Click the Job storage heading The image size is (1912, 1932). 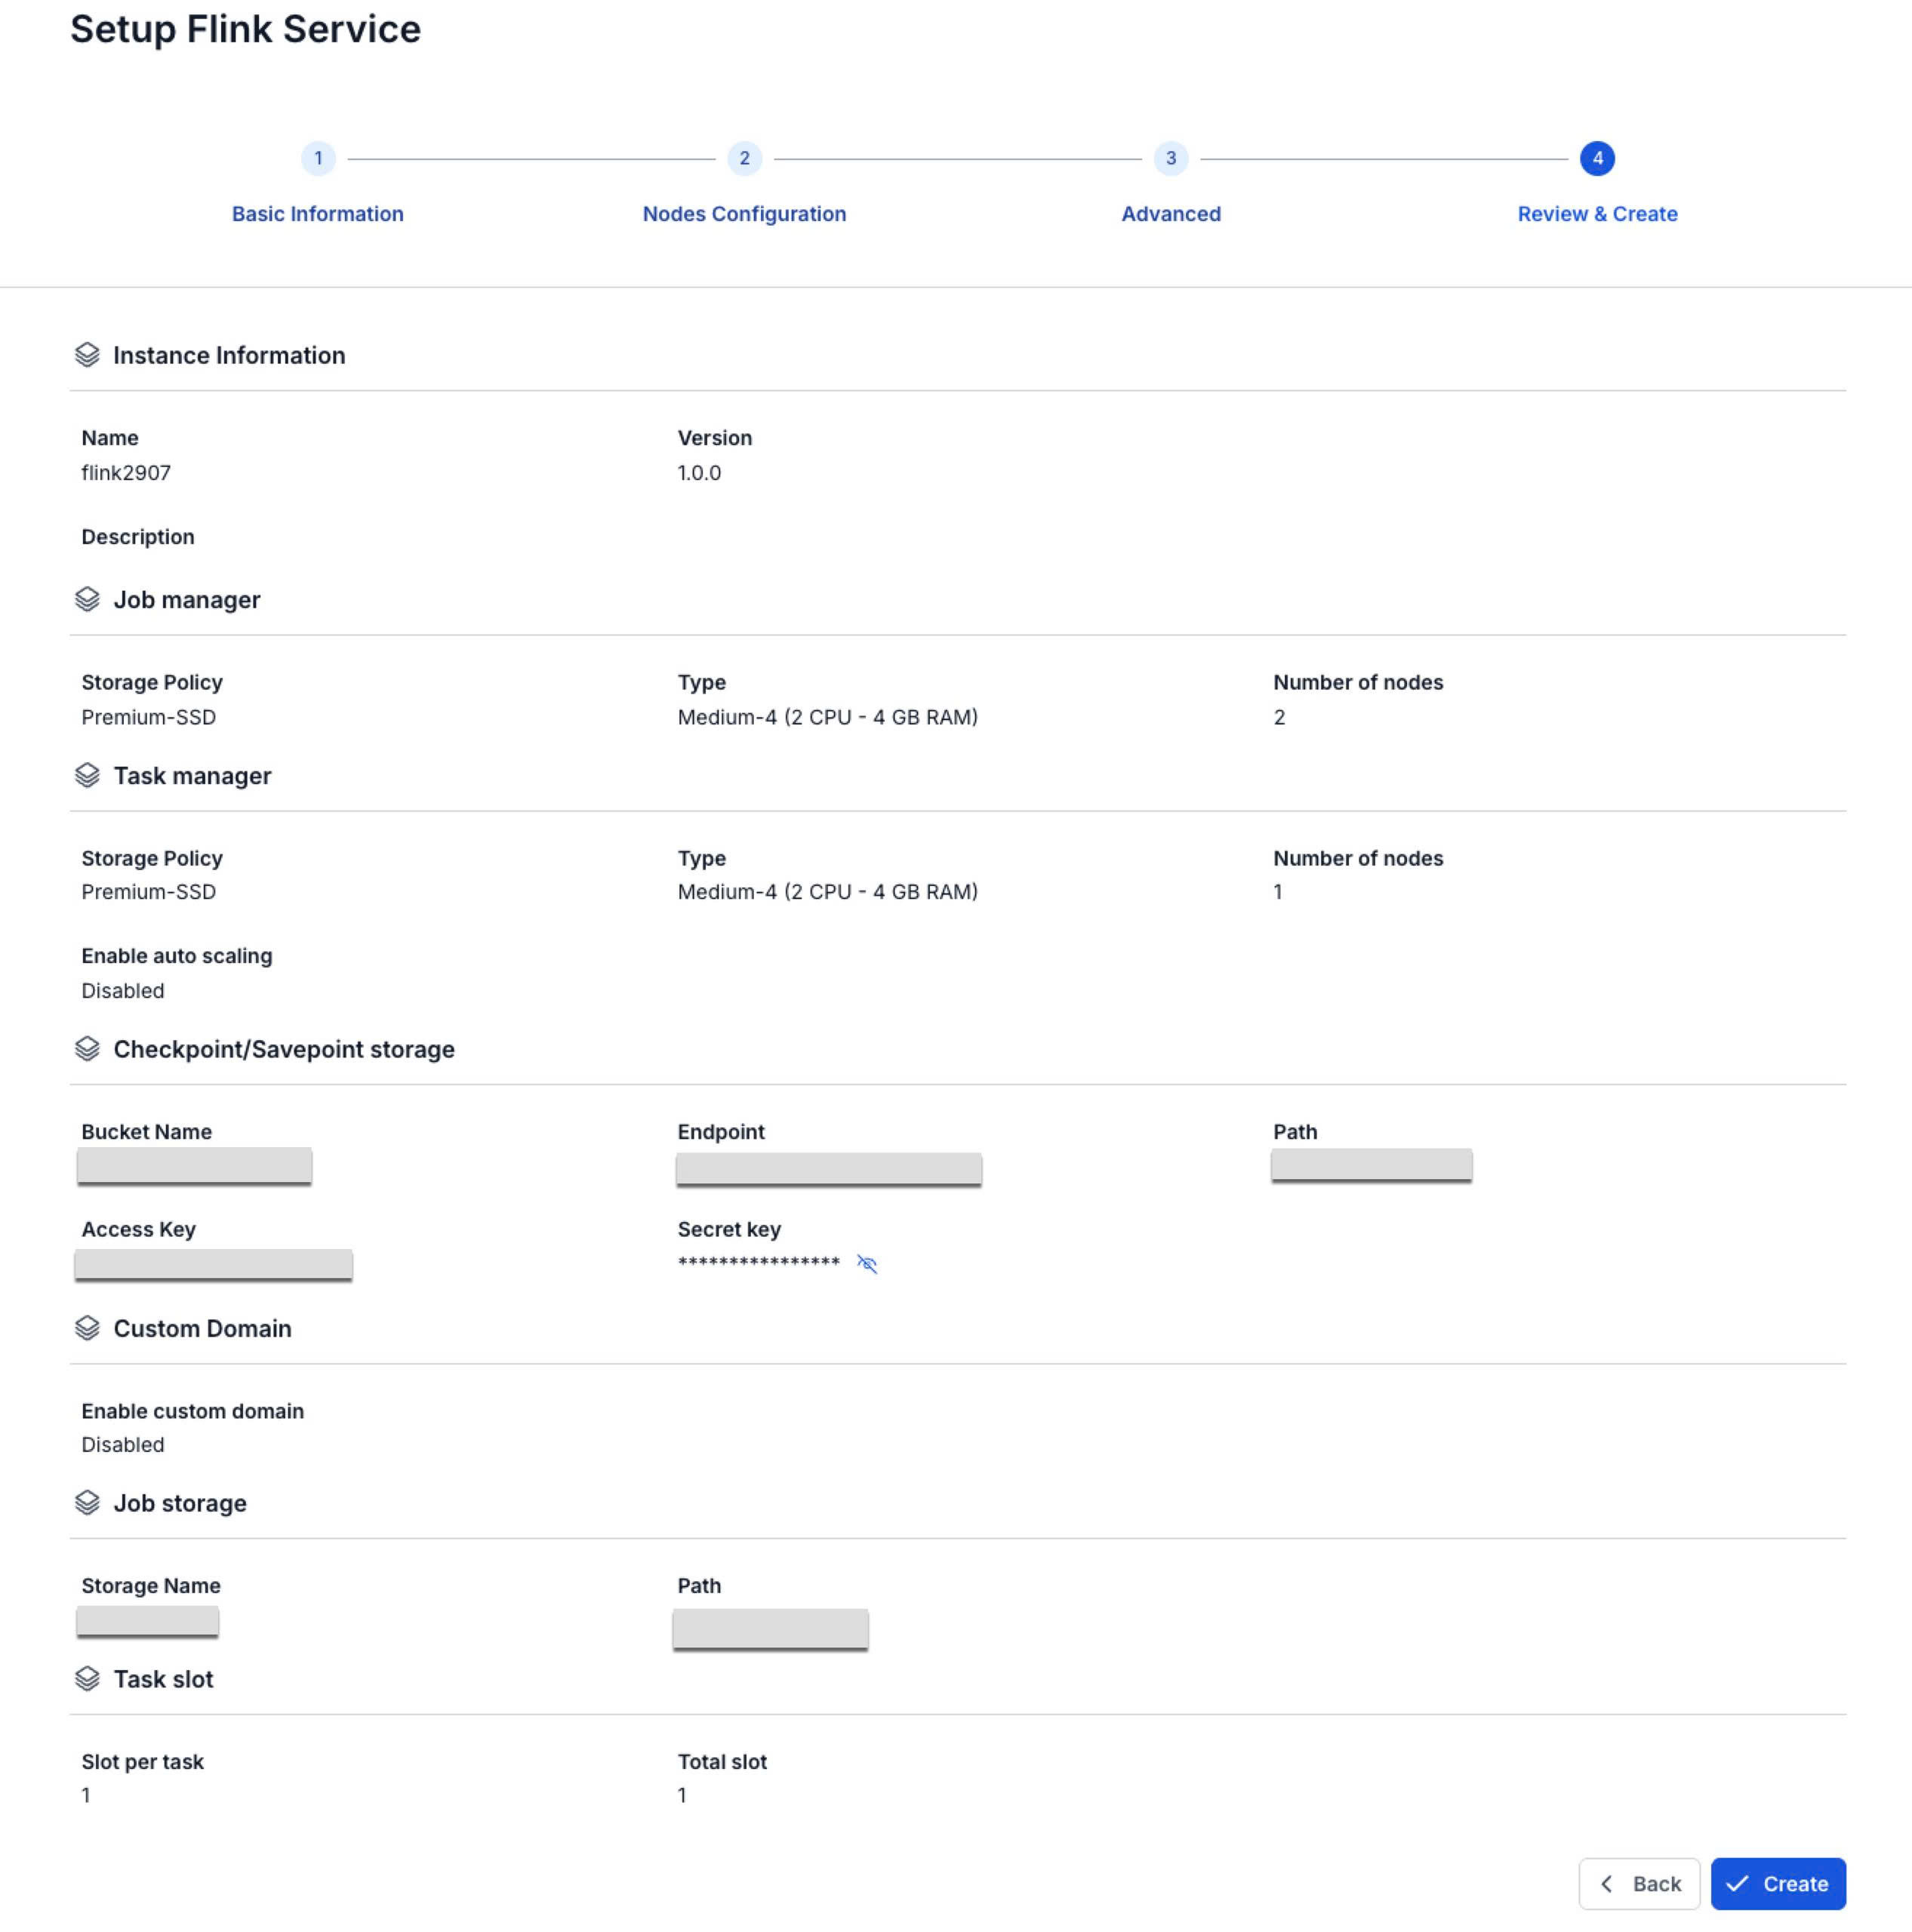click(x=180, y=1503)
